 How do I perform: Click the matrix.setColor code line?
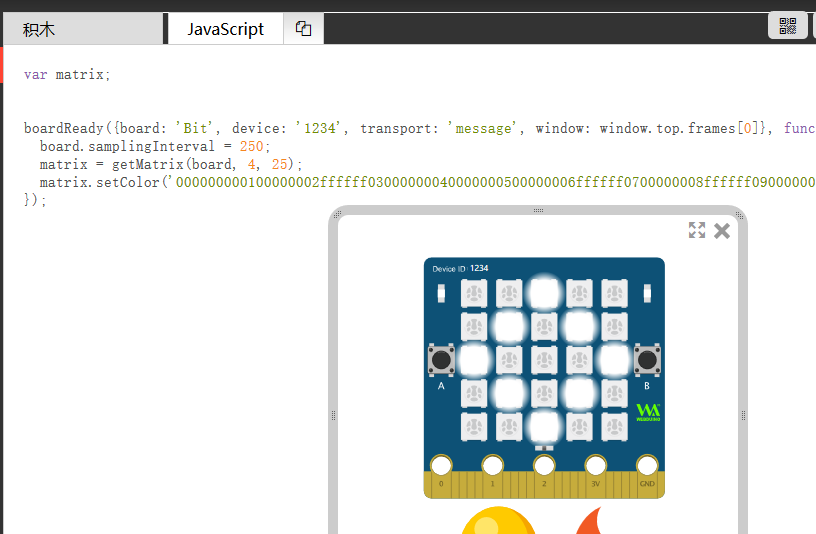point(427,182)
